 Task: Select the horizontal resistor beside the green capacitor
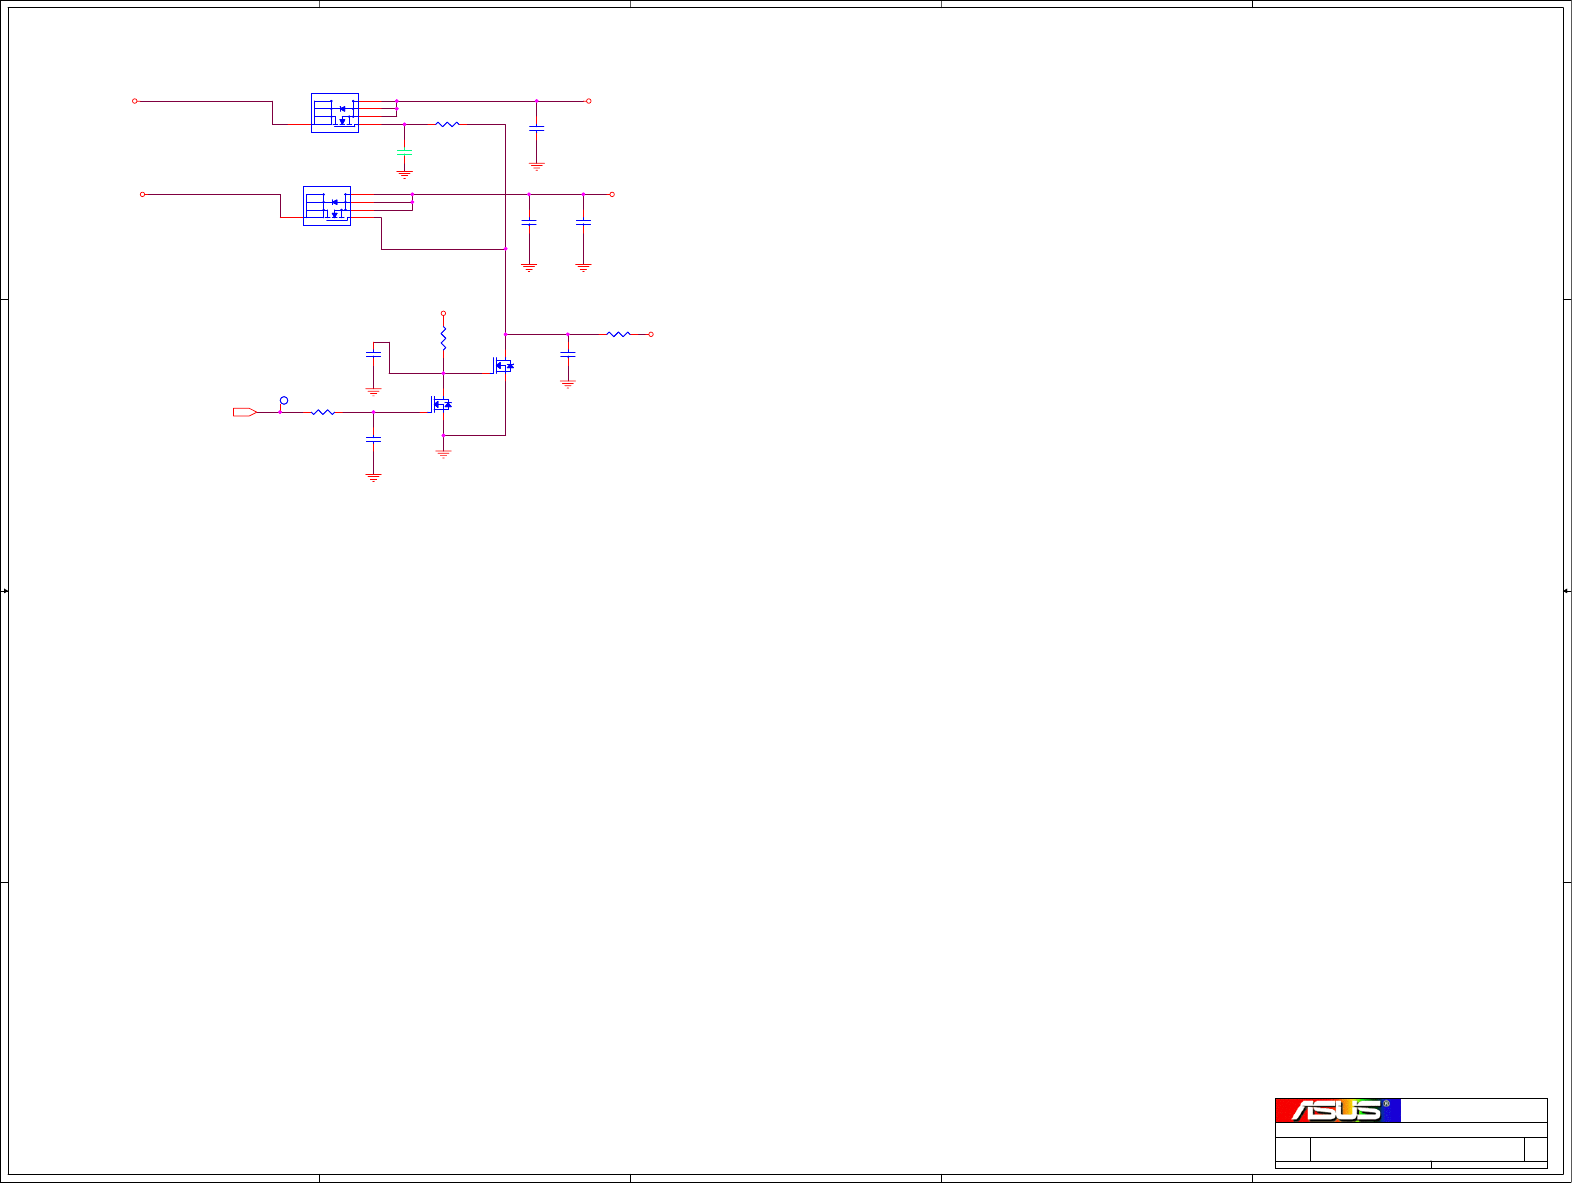pos(448,124)
